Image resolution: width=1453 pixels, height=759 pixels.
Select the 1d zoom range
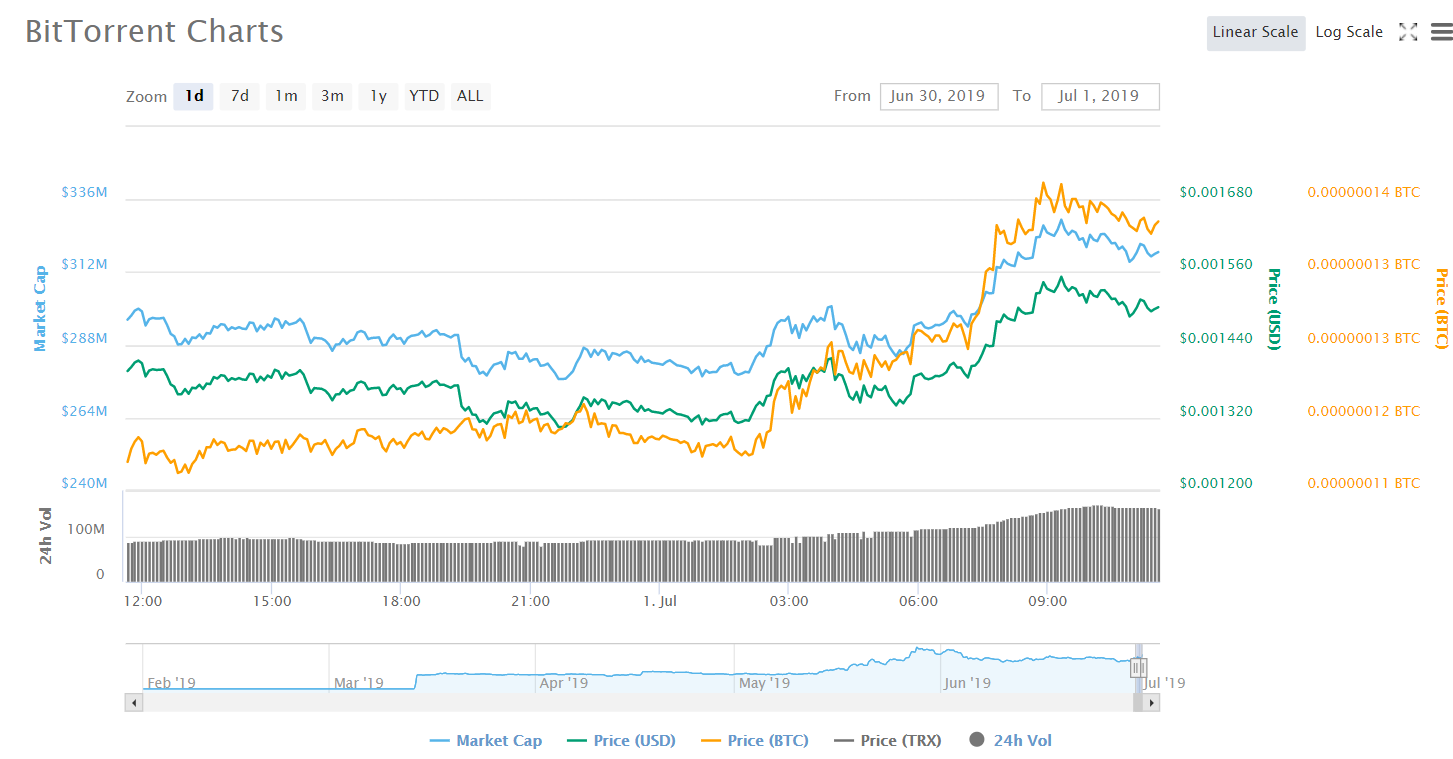click(194, 96)
